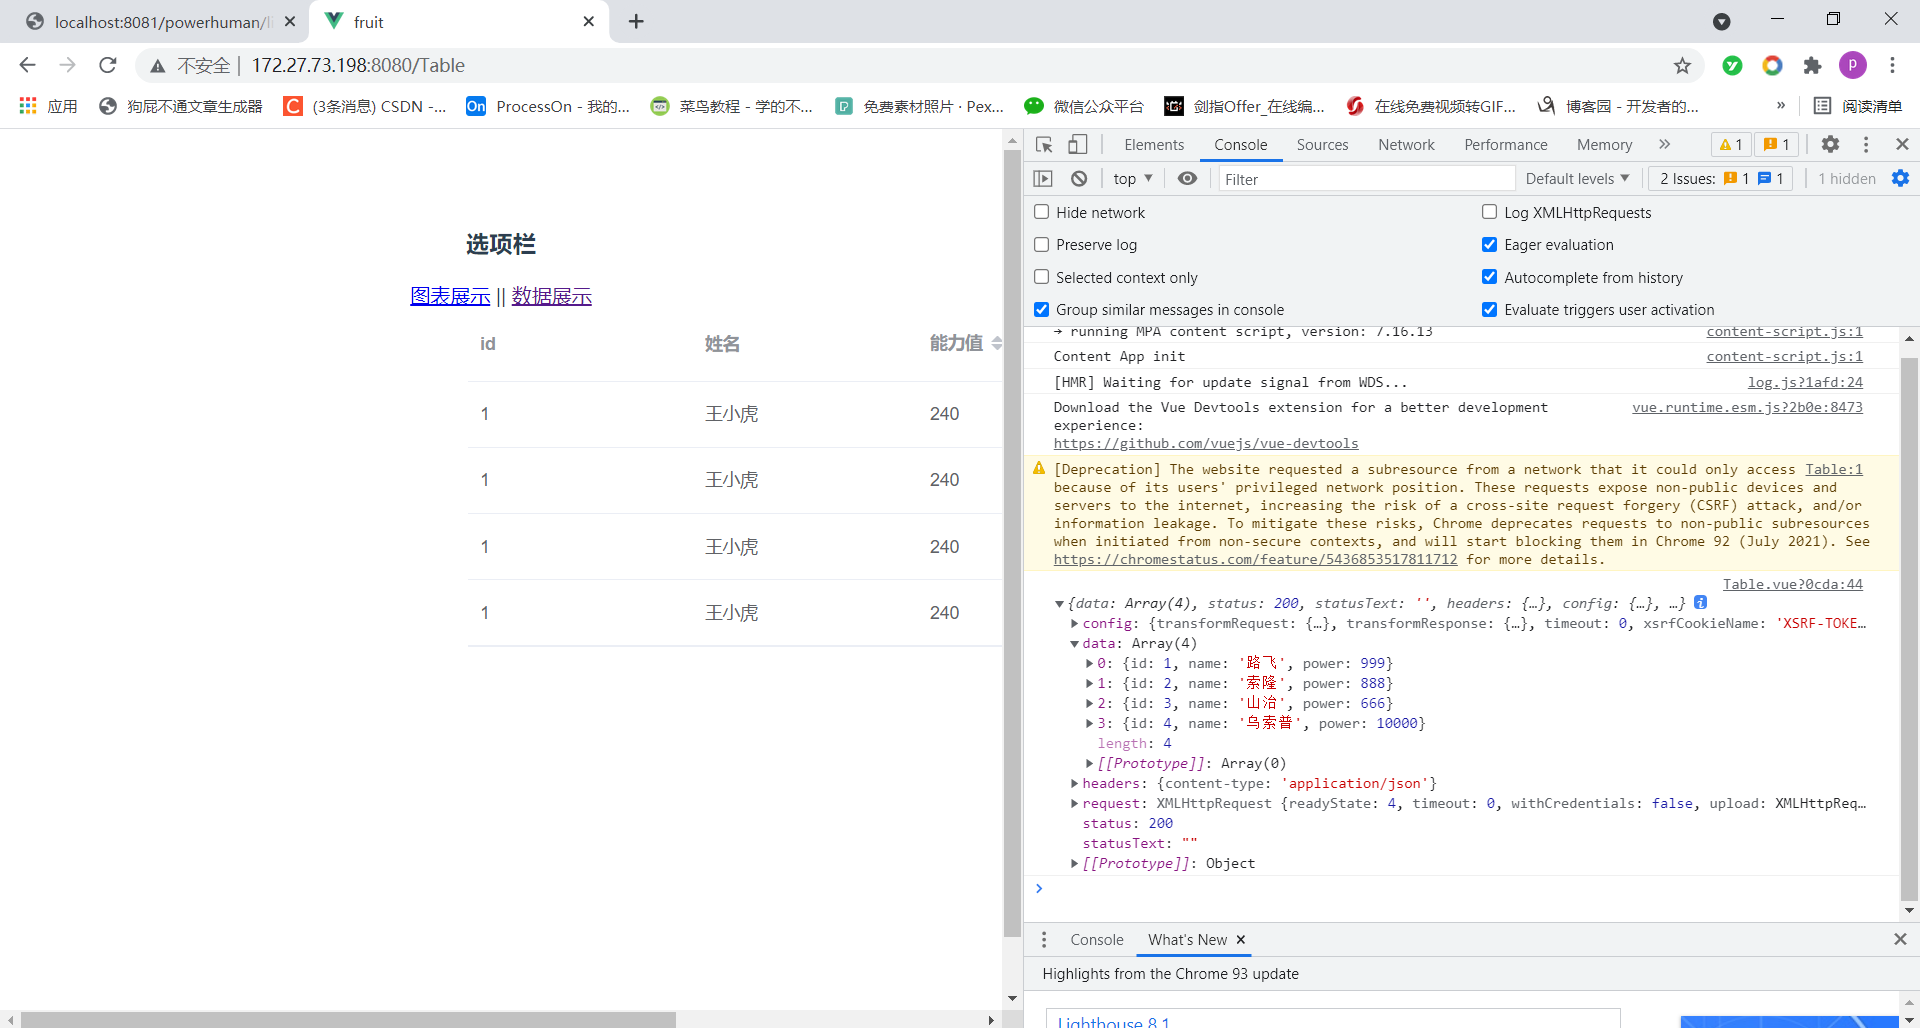Click the console Filter input
The width and height of the screenshot is (1920, 1028).
[x=1366, y=179]
